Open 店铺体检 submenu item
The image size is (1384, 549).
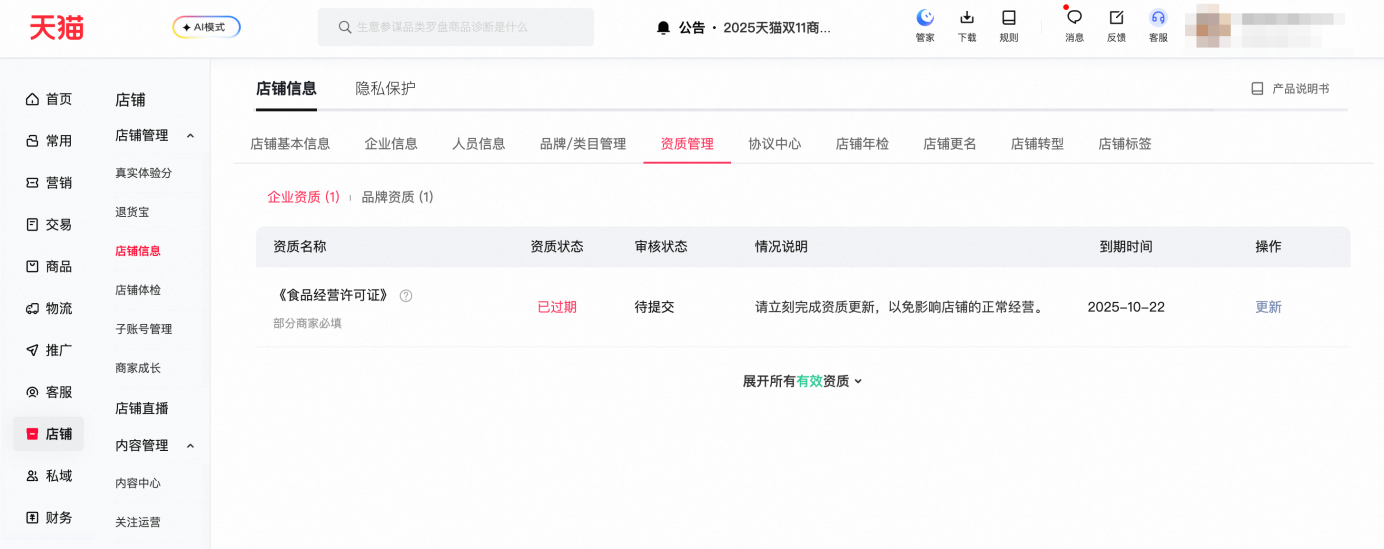pos(138,290)
